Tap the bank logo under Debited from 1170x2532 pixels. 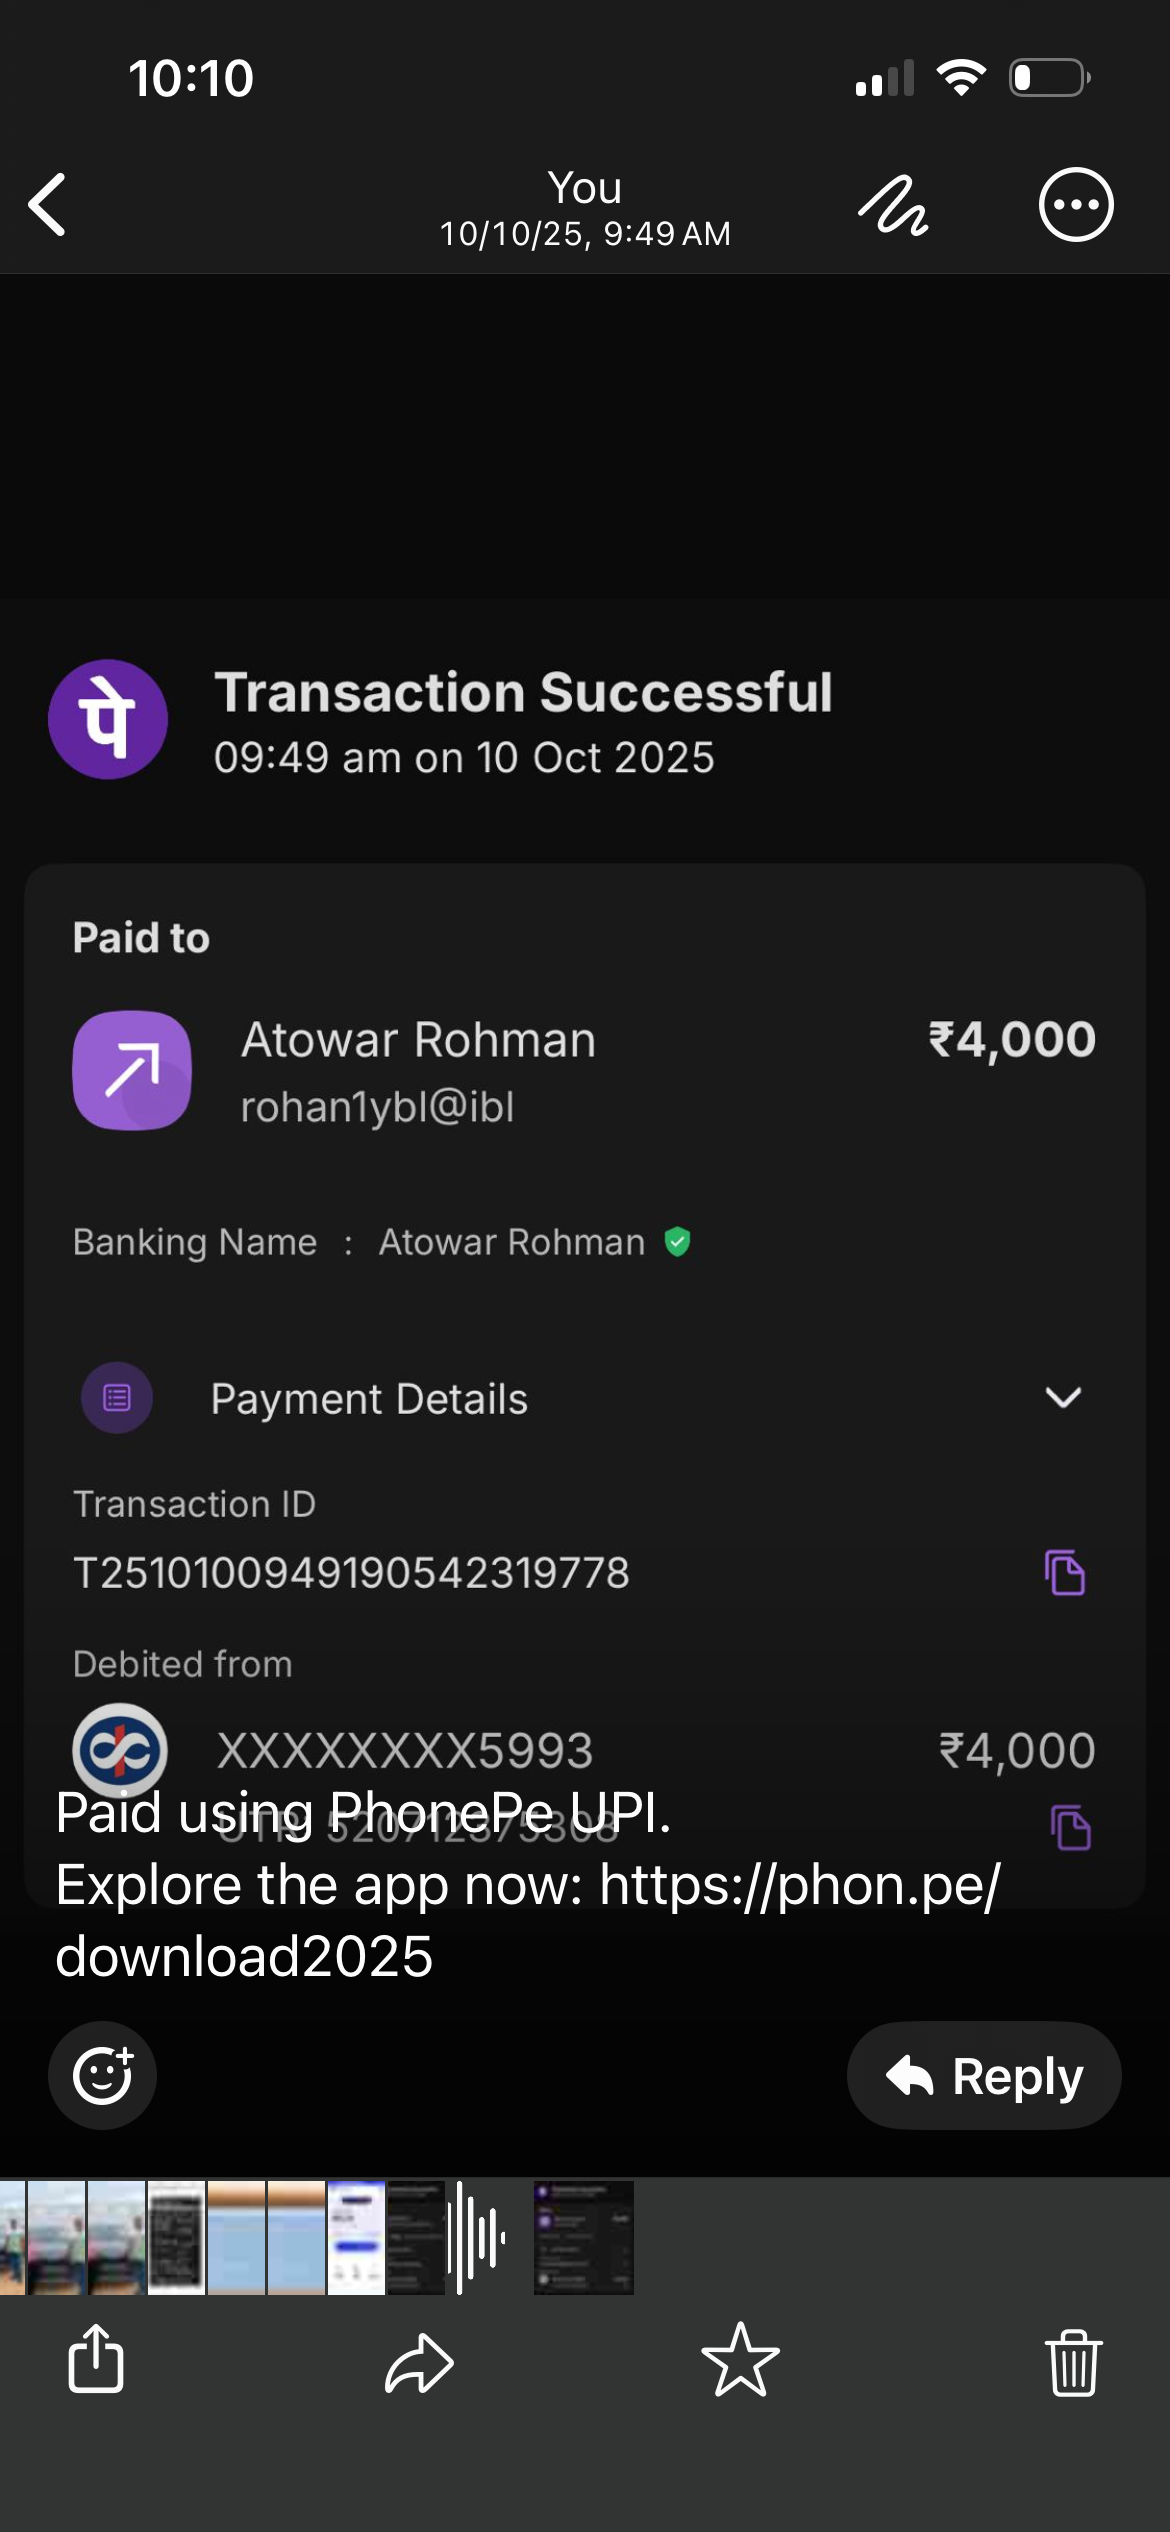[120, 1750]
